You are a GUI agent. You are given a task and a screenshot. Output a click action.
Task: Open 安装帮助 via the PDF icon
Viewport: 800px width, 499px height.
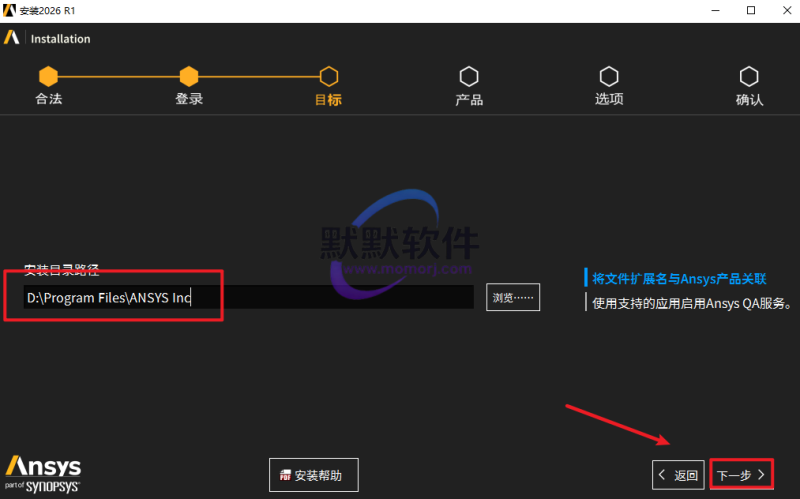pyautogui.click(x=286, y=475)
